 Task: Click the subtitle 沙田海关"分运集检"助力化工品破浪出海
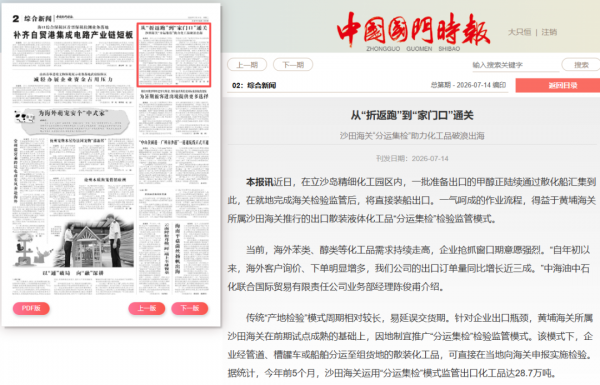coord(412,136)
